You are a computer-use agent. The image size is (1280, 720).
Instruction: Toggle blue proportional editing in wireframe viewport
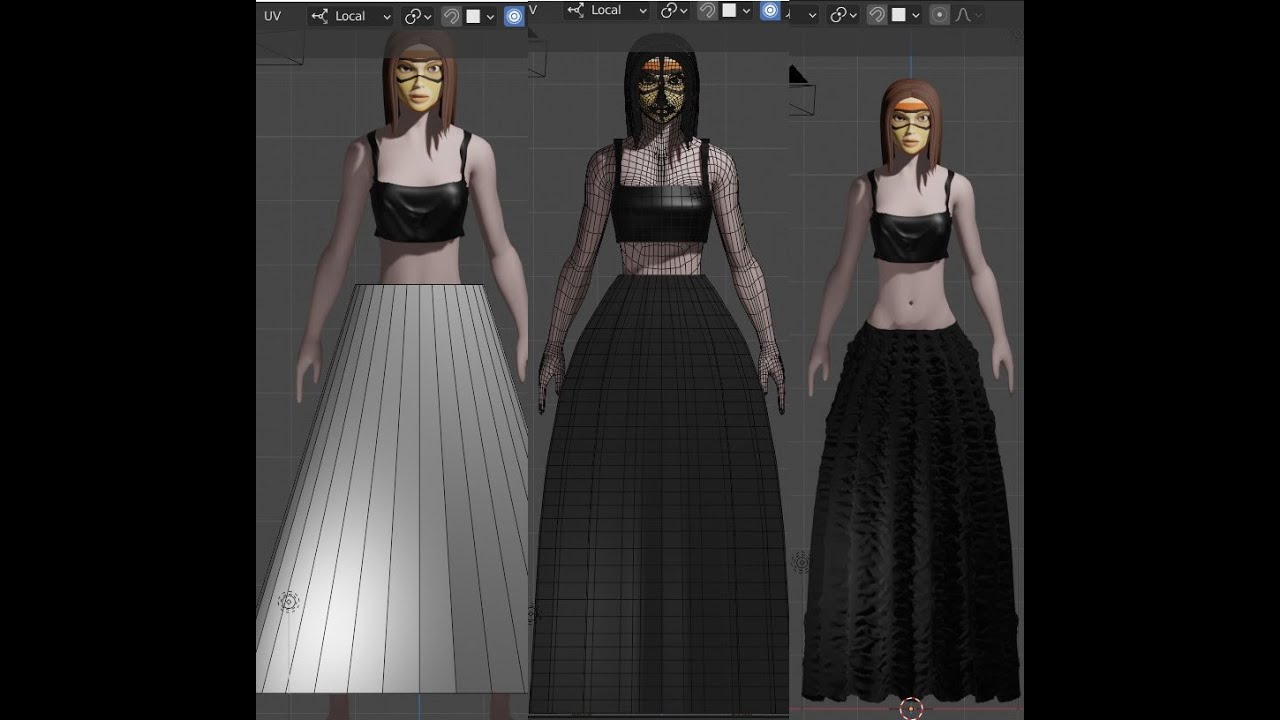click(770, 10)
